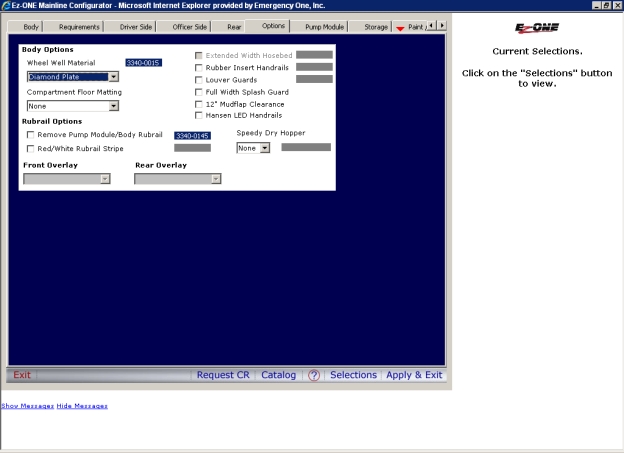
Task: Switch to the Requirements tab
Action: coord(74,27)
